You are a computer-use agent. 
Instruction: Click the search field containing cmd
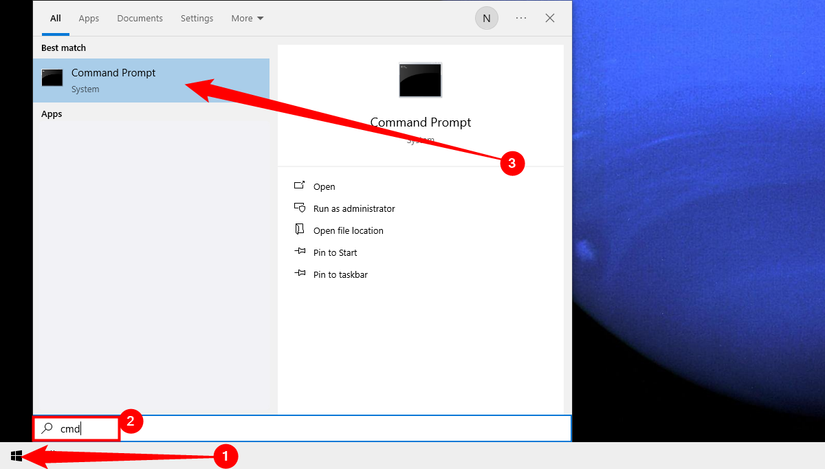pyautogui.click(x=300, y=429)
